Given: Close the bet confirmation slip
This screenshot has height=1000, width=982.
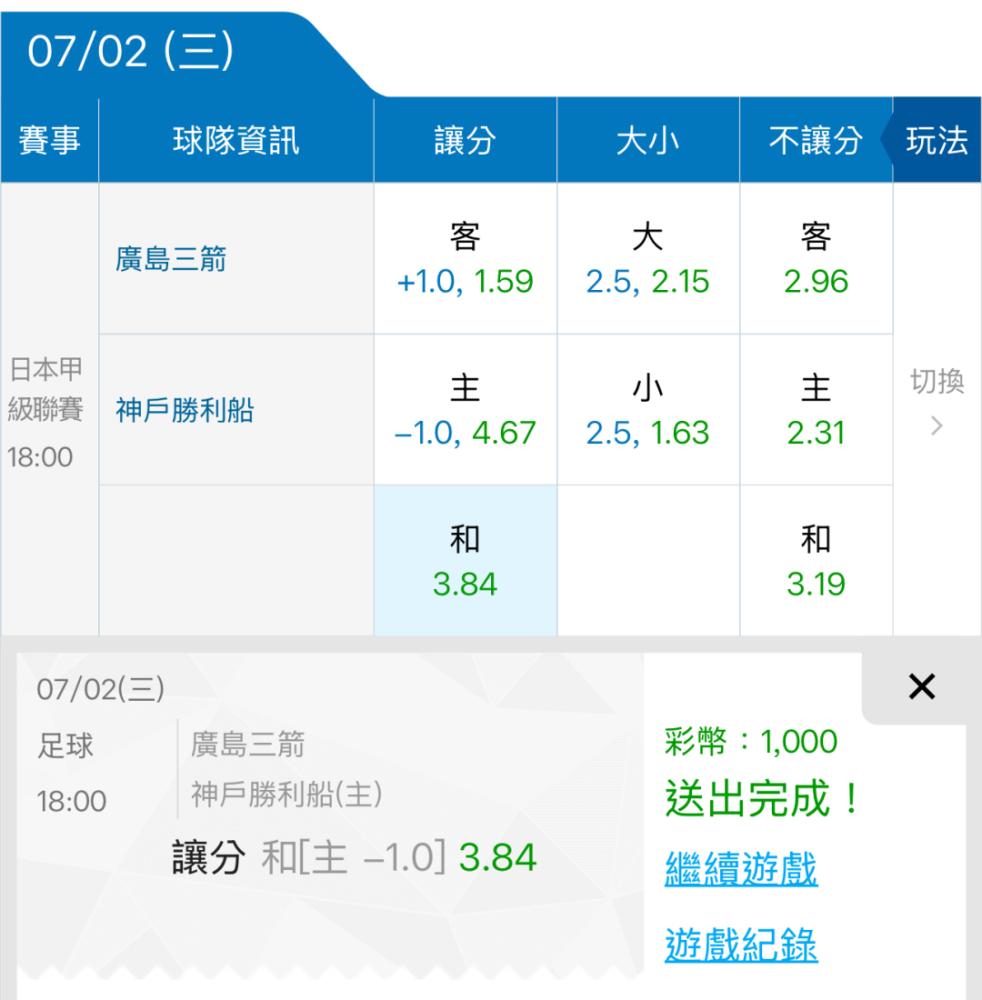Looking at the screenshot, I should [x=921, y=687].
